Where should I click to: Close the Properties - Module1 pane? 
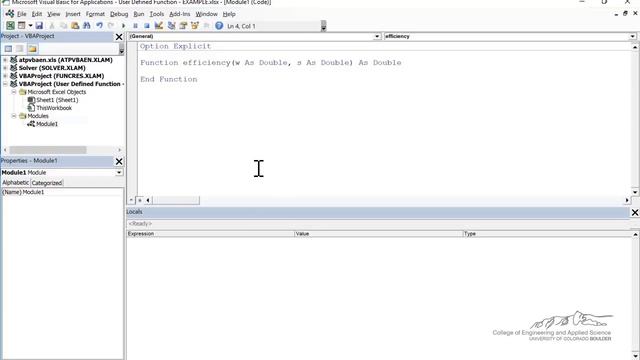pyautogui.click(x=119, y=162)
